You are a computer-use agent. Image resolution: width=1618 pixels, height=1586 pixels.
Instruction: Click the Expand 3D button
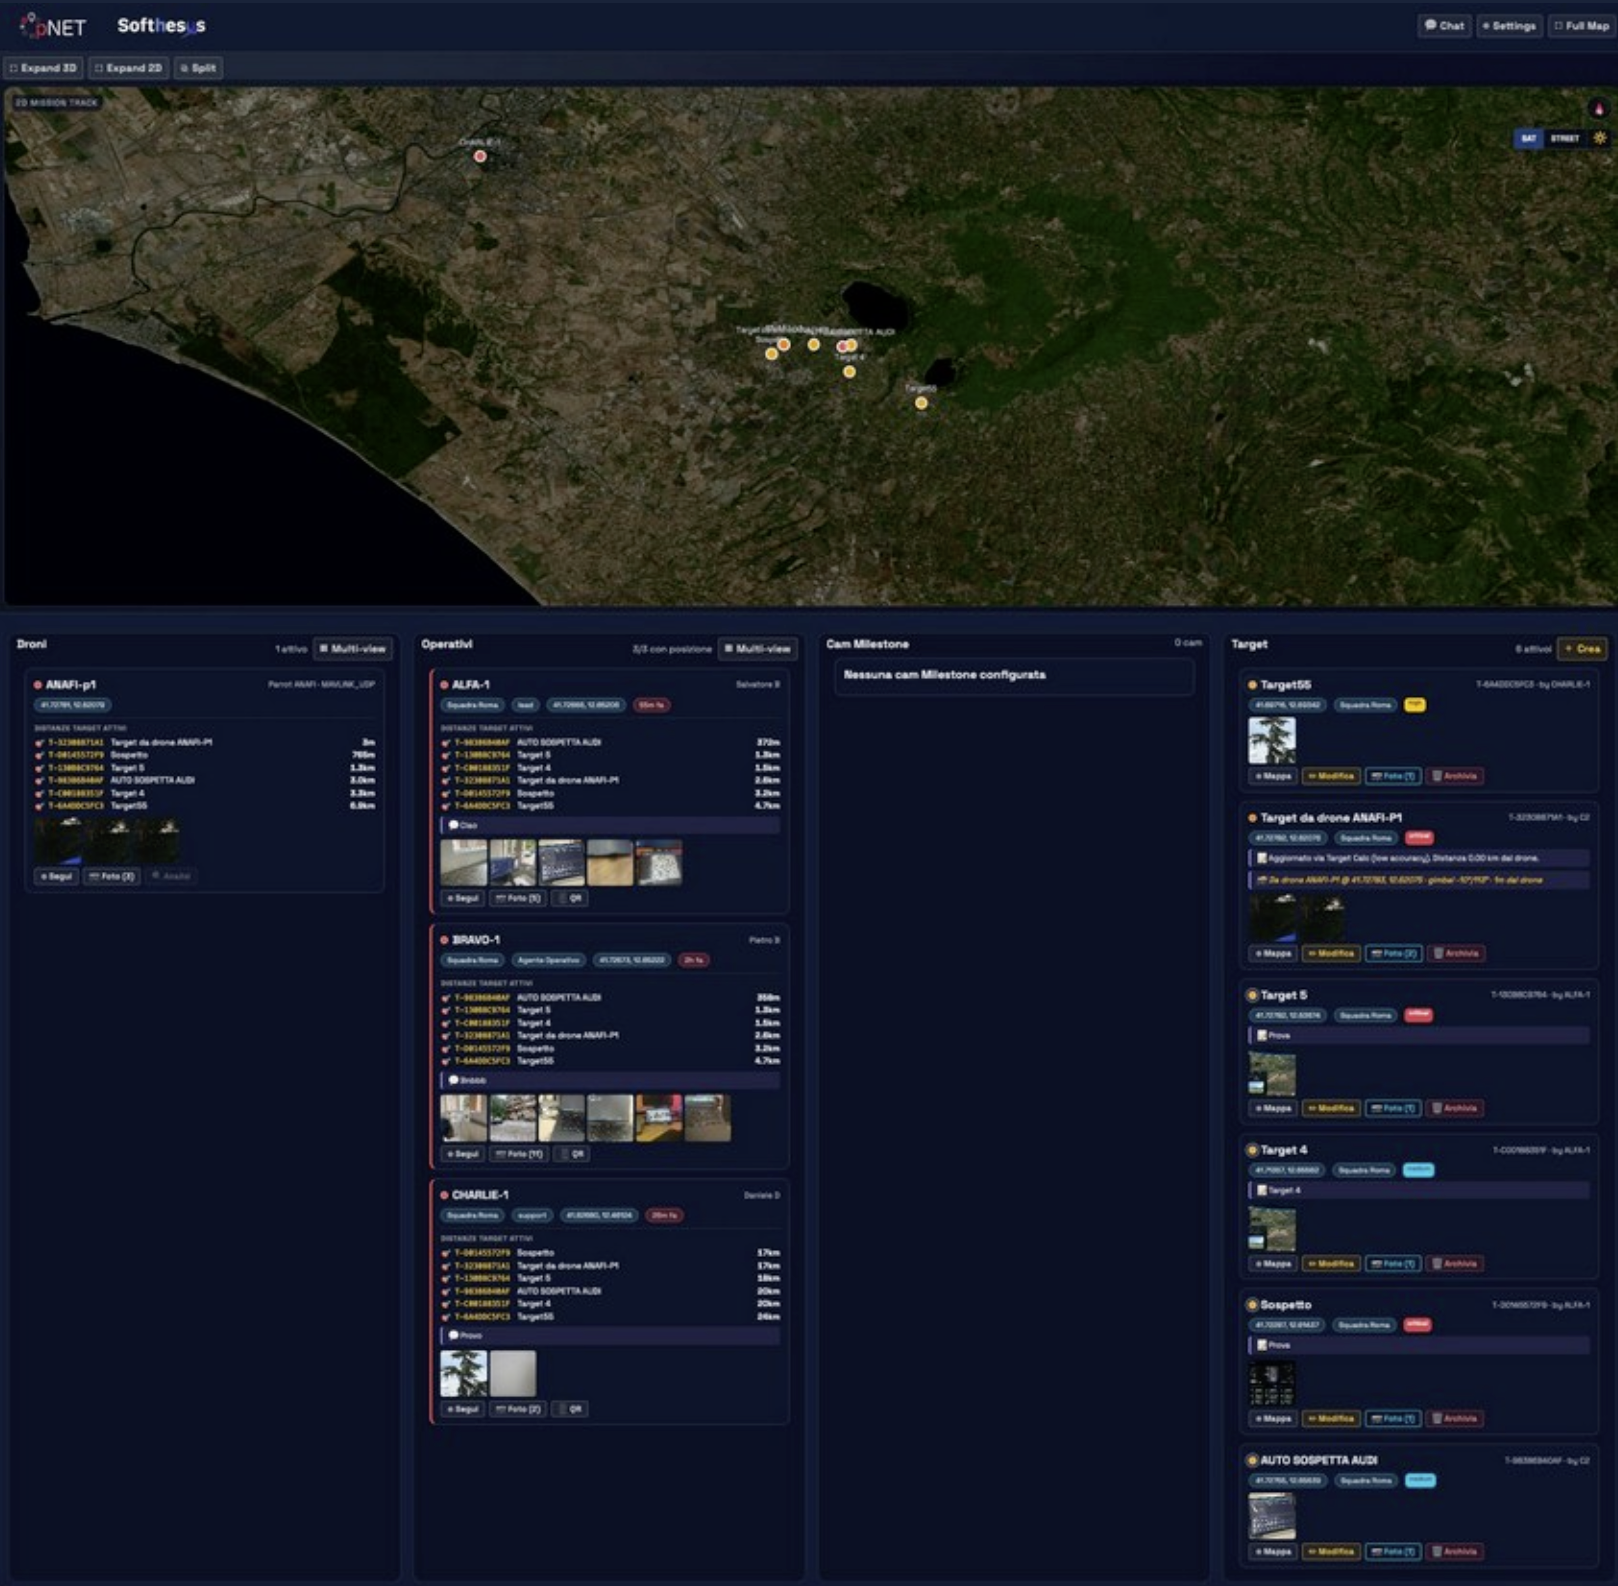click(43, 68)
